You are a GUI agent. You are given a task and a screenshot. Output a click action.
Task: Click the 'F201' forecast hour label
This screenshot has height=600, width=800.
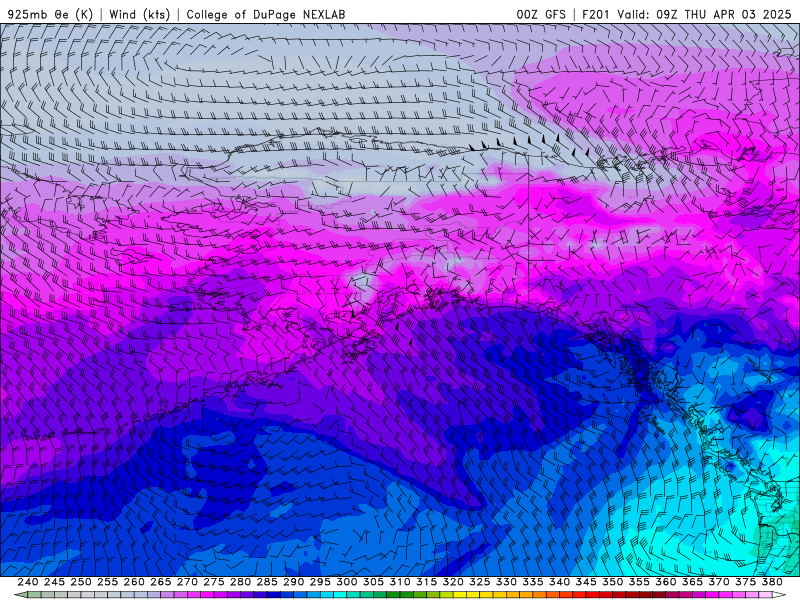click(595, 14)
